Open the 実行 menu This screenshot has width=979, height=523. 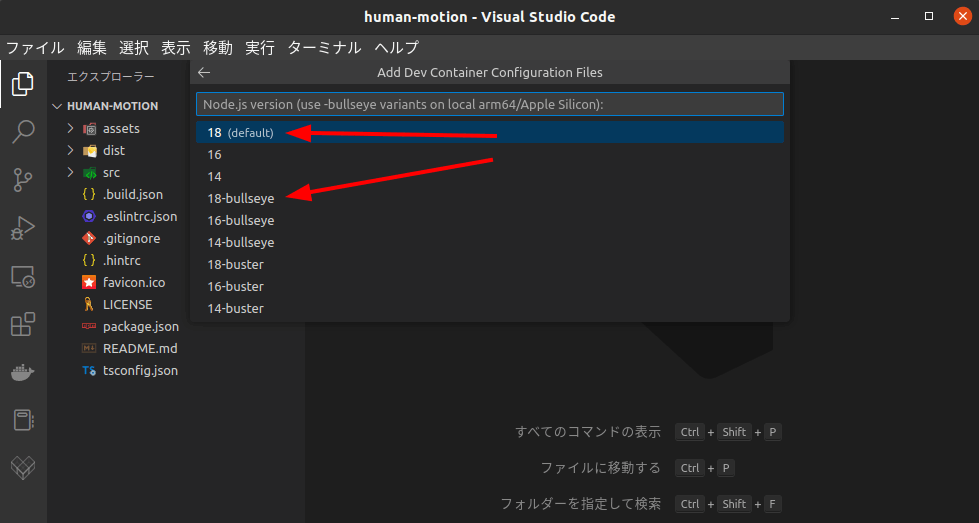click(260, 47)
